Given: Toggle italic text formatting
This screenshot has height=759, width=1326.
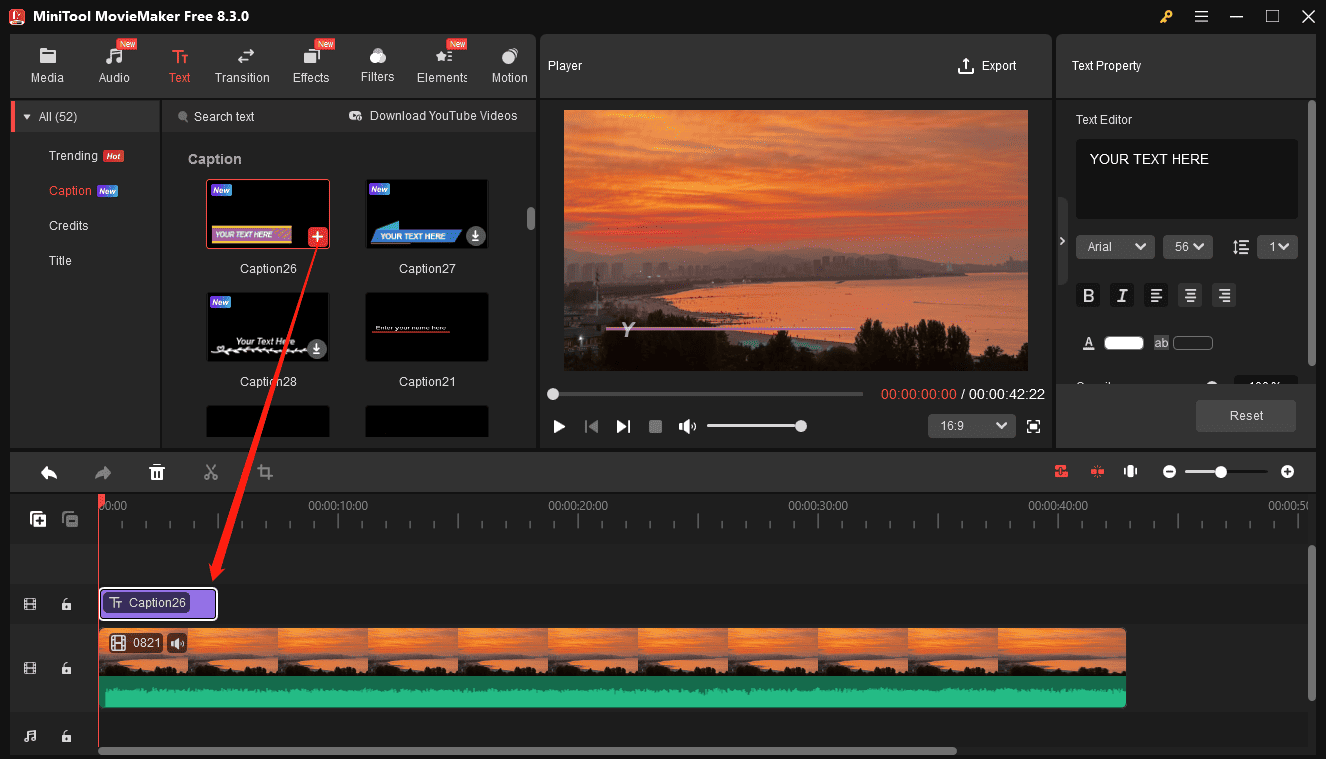Looking at the screenshot, I should tap(1122, 295).
